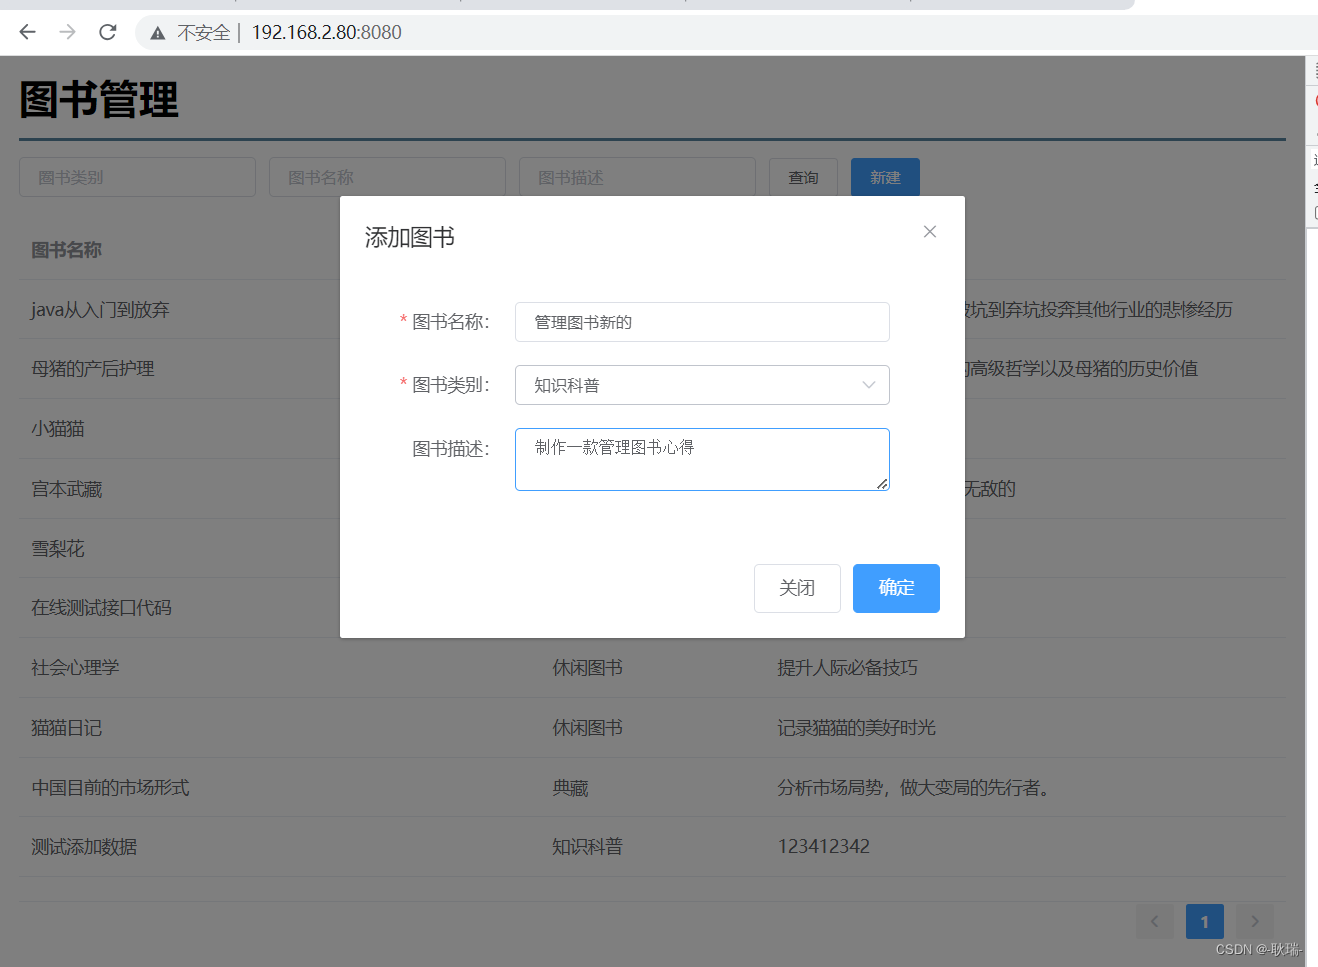This screenshot has width=1318, height=967.
Task: Click the 图书名称 column header
Action: (x=67, y=250)
